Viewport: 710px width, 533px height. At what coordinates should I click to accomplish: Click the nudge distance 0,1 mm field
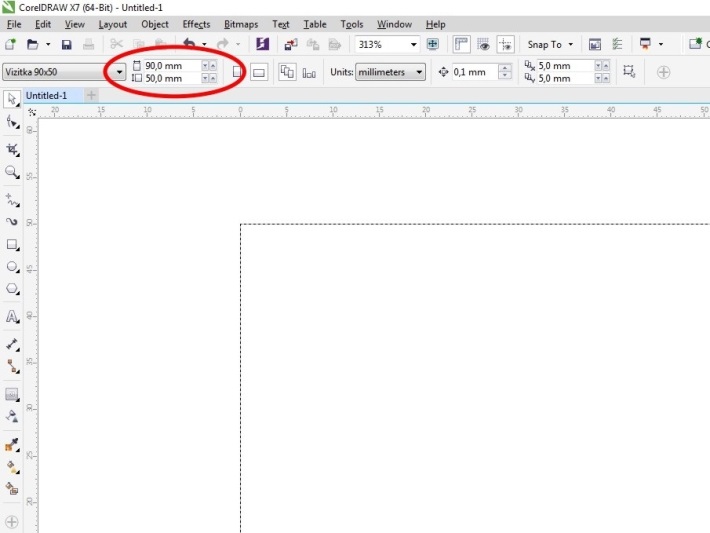coord(475,72)
